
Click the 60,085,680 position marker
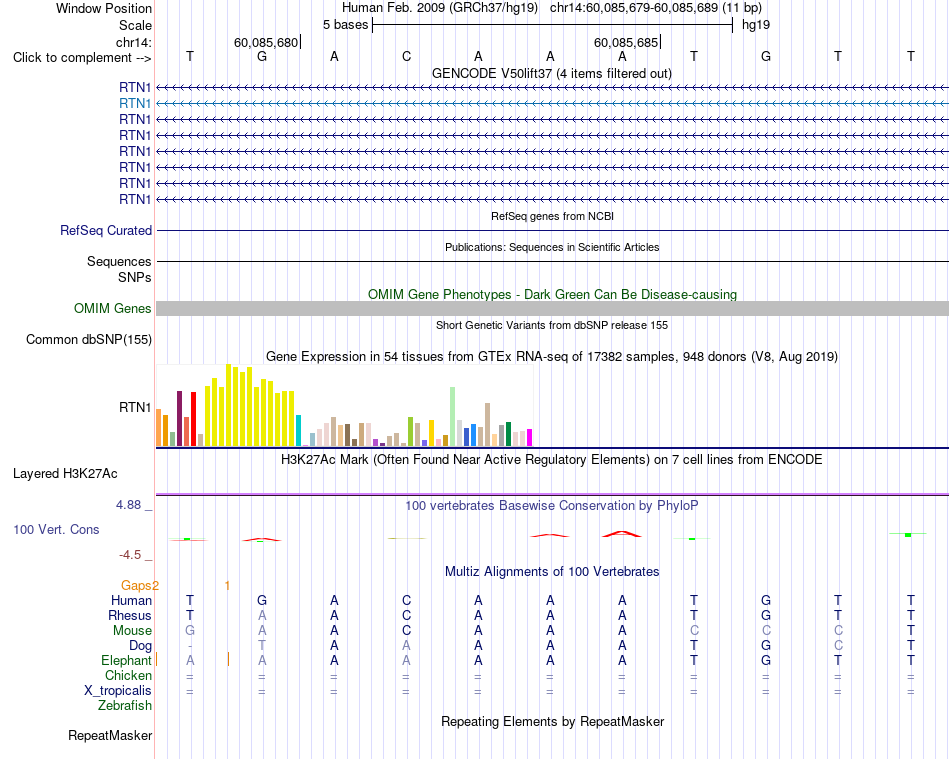coord(267,42)
